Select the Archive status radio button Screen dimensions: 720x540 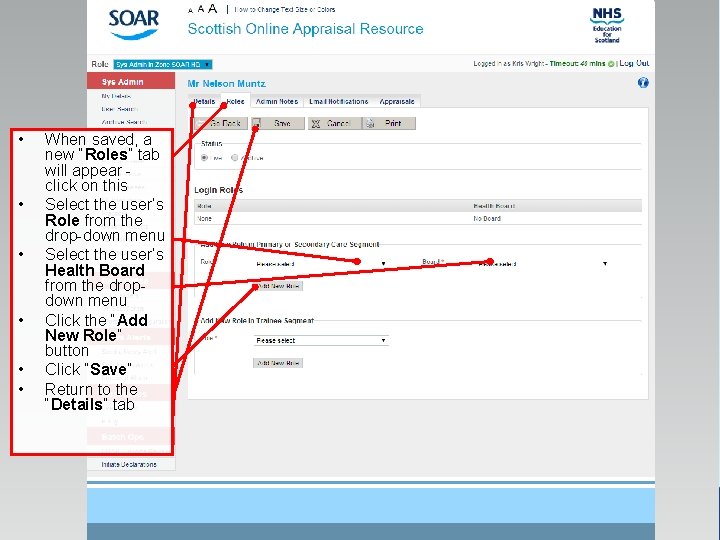235,158
